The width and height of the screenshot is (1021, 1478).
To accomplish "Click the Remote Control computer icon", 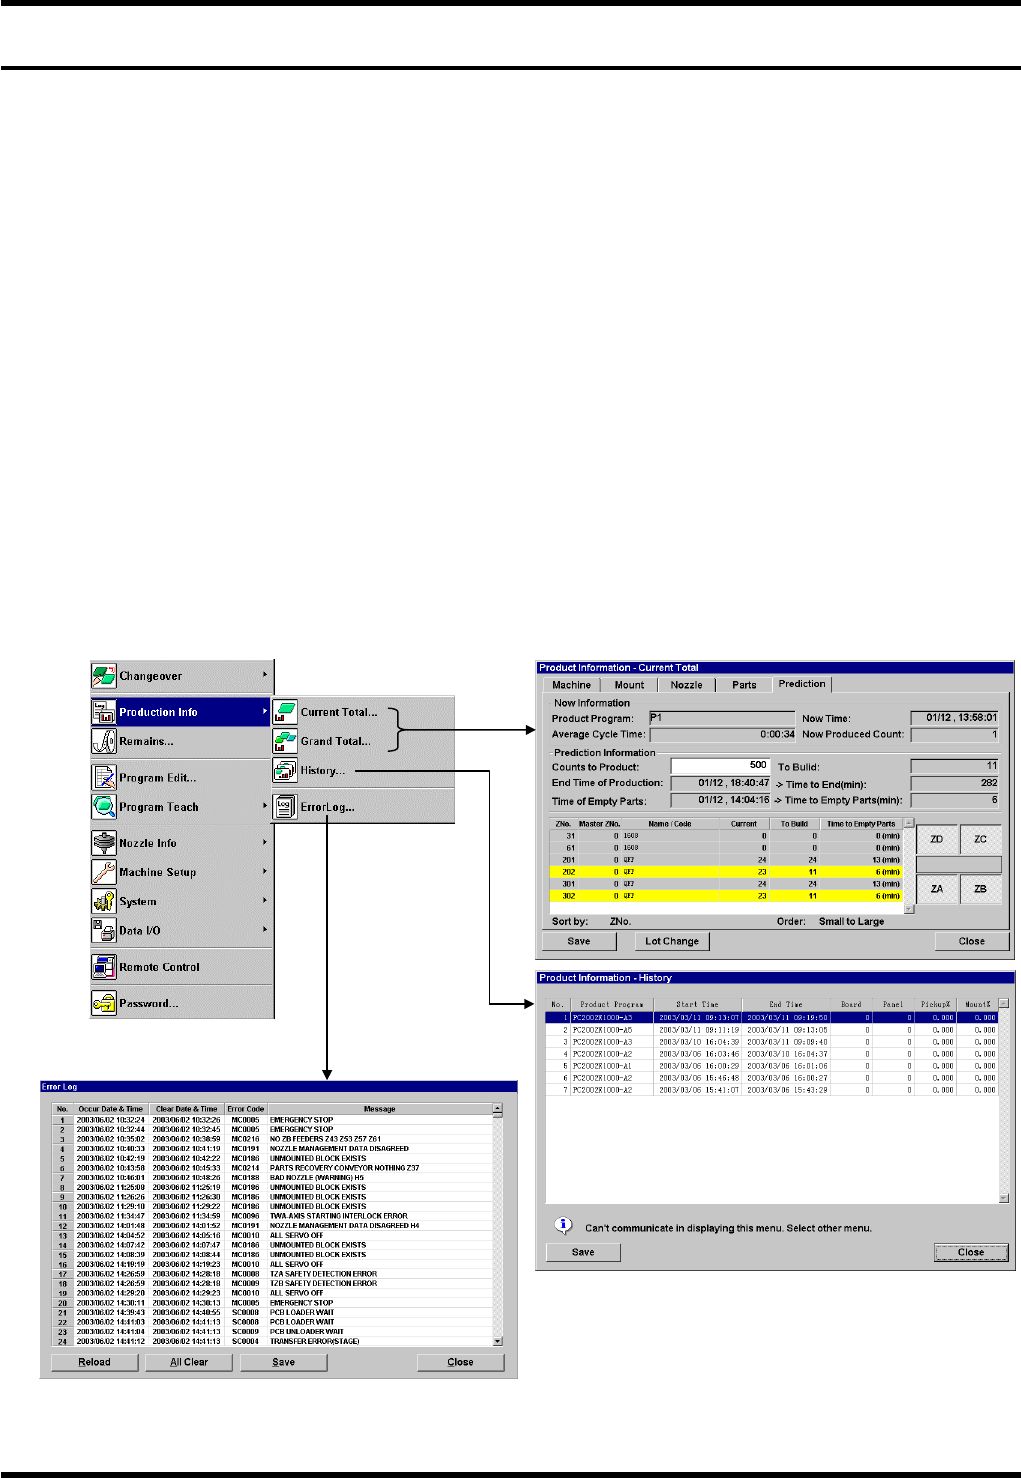I will (104, 967).
